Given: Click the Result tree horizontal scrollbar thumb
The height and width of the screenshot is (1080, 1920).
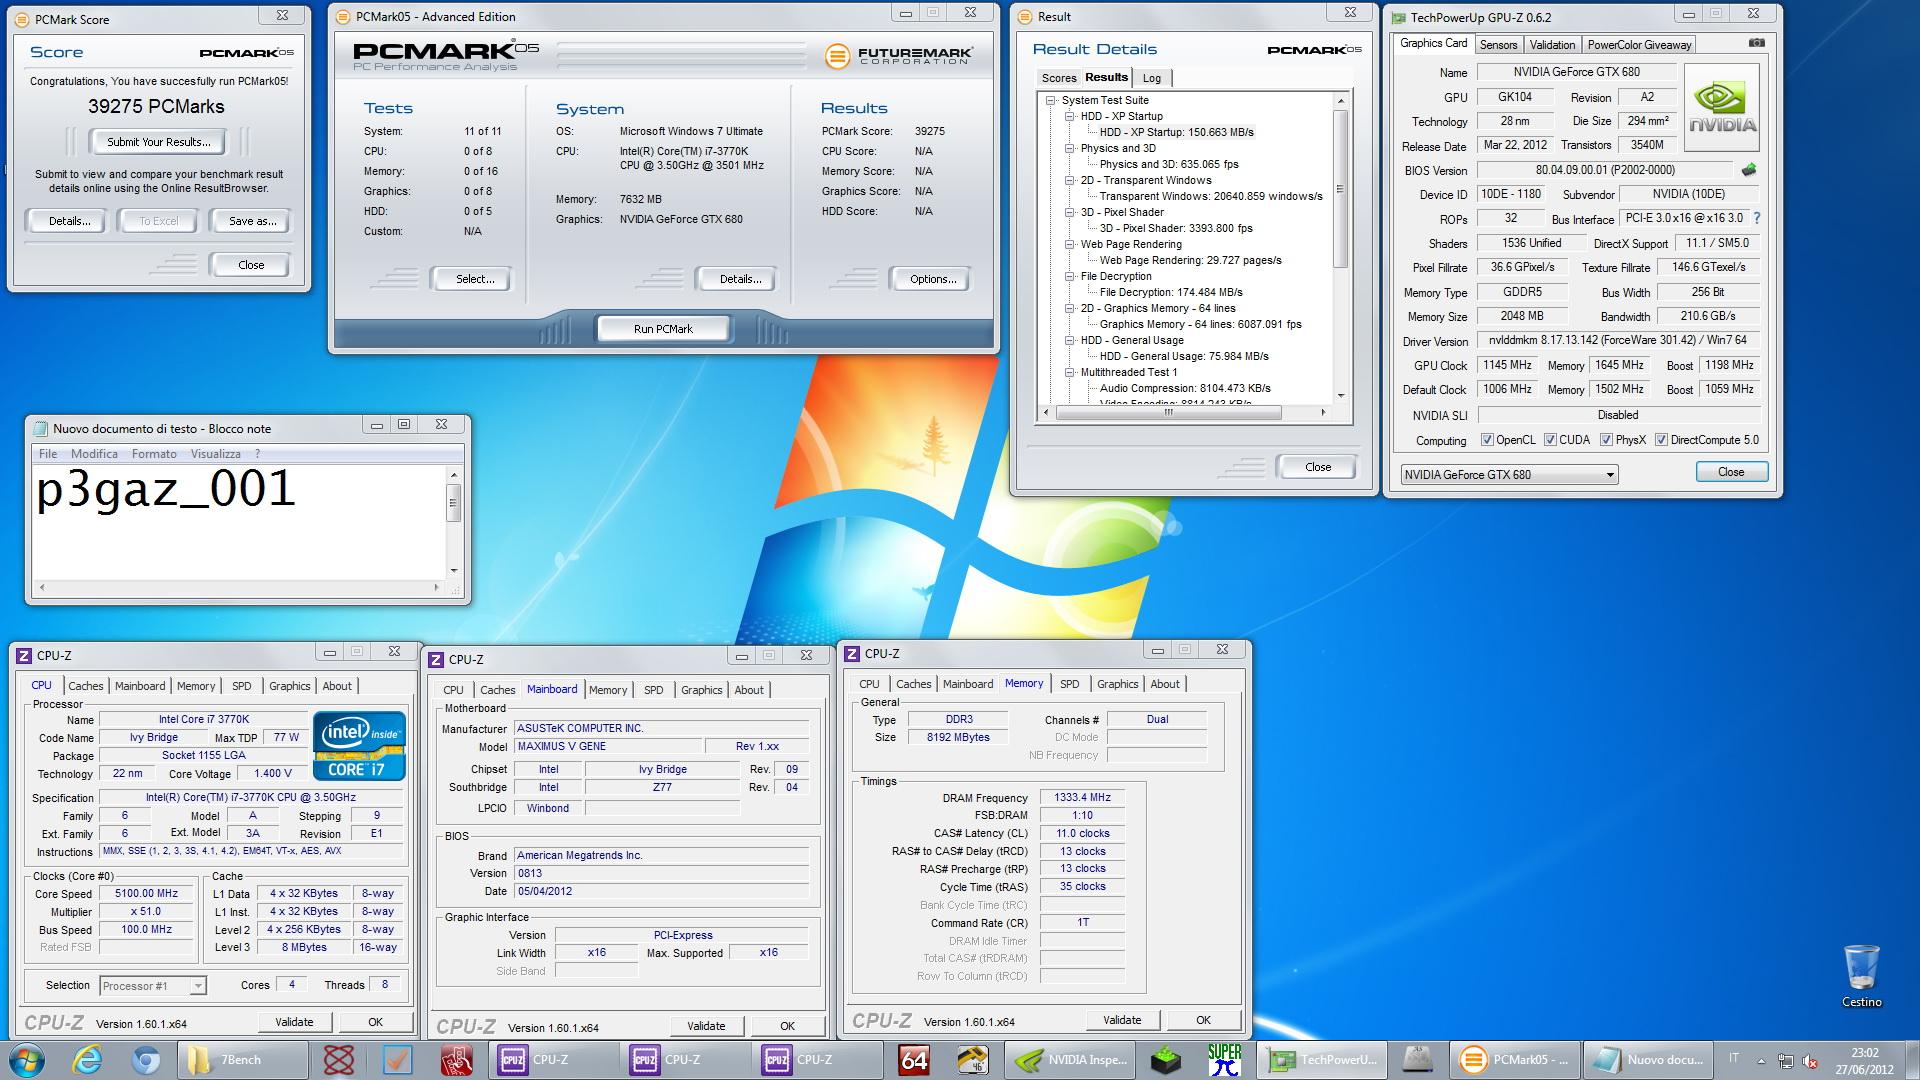Looking at the screenshot, I should pos(1168,412).
